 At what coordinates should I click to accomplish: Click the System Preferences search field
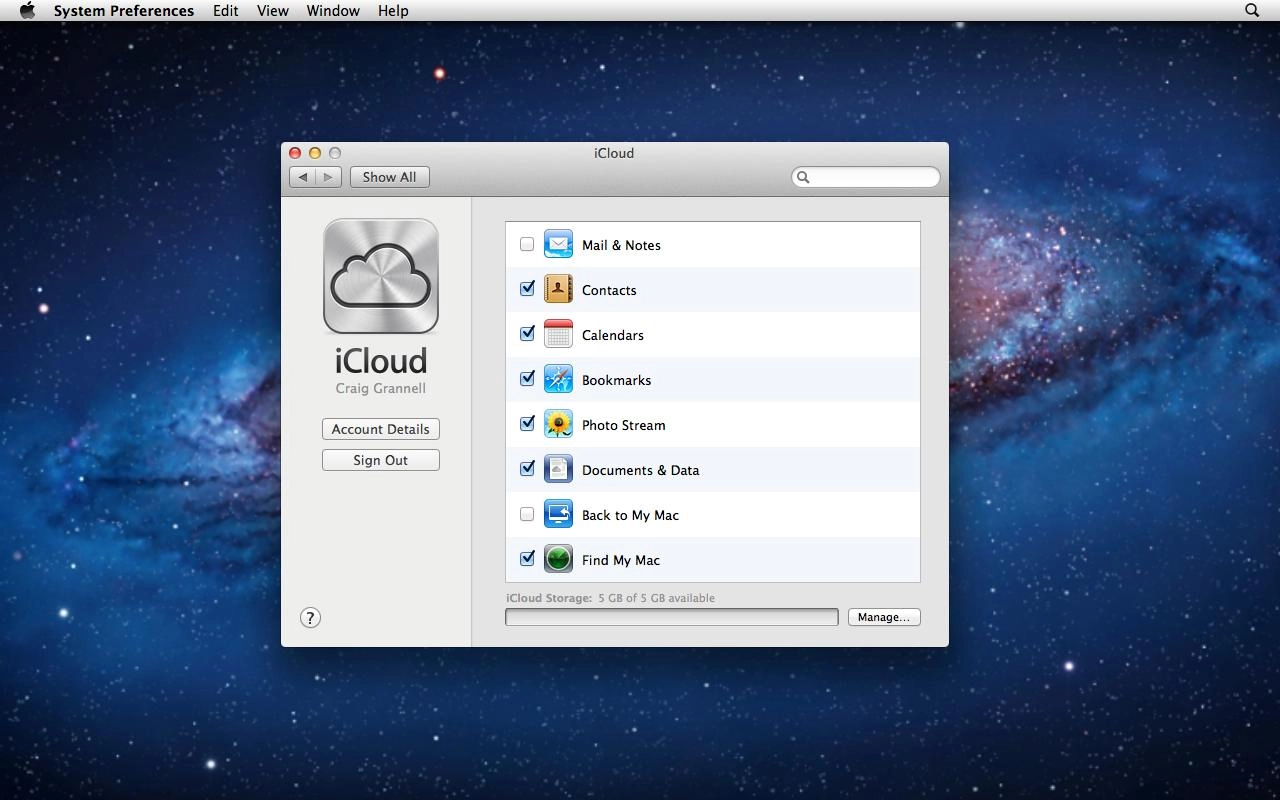pos(866,177)
